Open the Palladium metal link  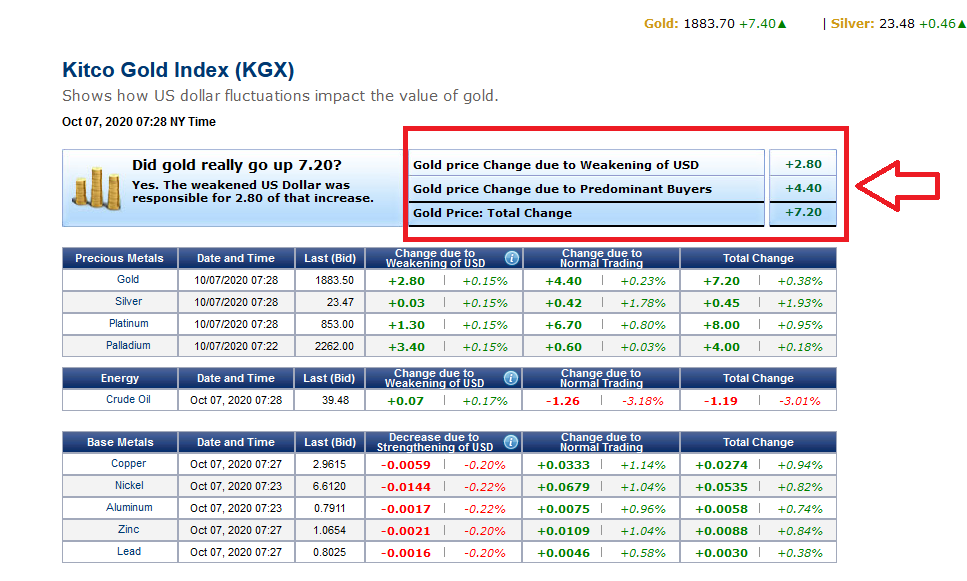tap(128, 345)
